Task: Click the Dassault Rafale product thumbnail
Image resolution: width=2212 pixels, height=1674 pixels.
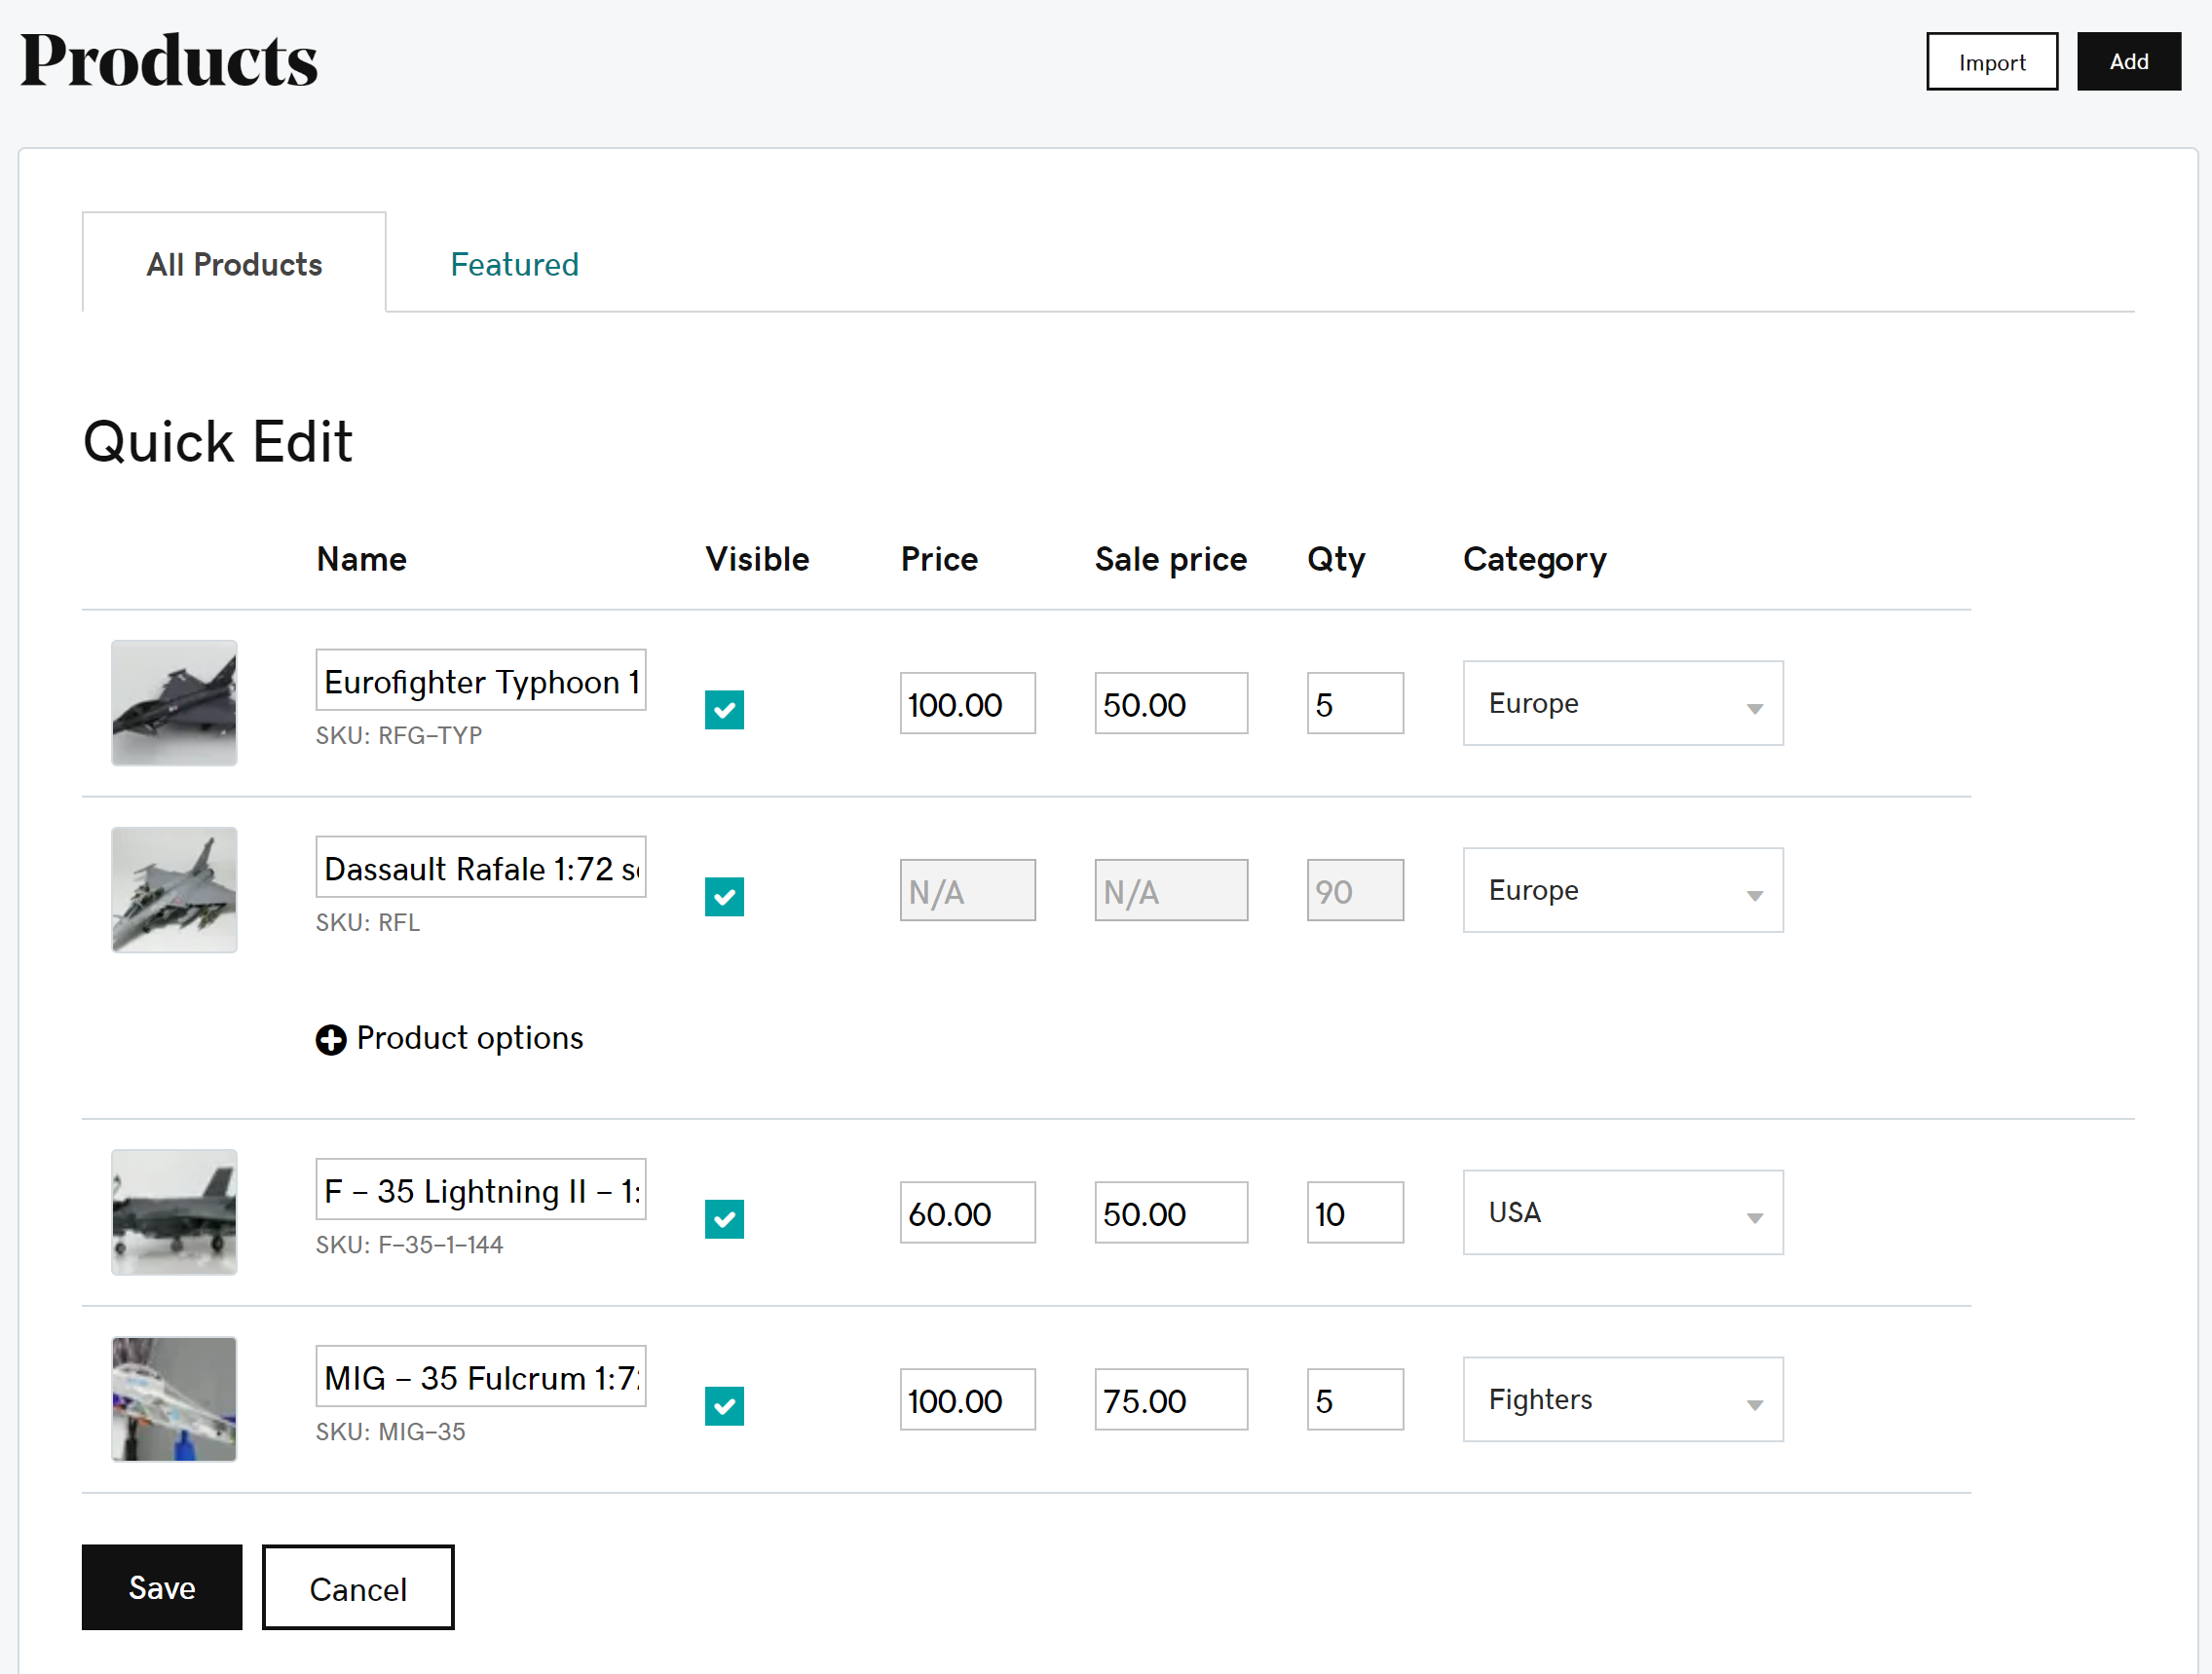Action: point(174,890)
